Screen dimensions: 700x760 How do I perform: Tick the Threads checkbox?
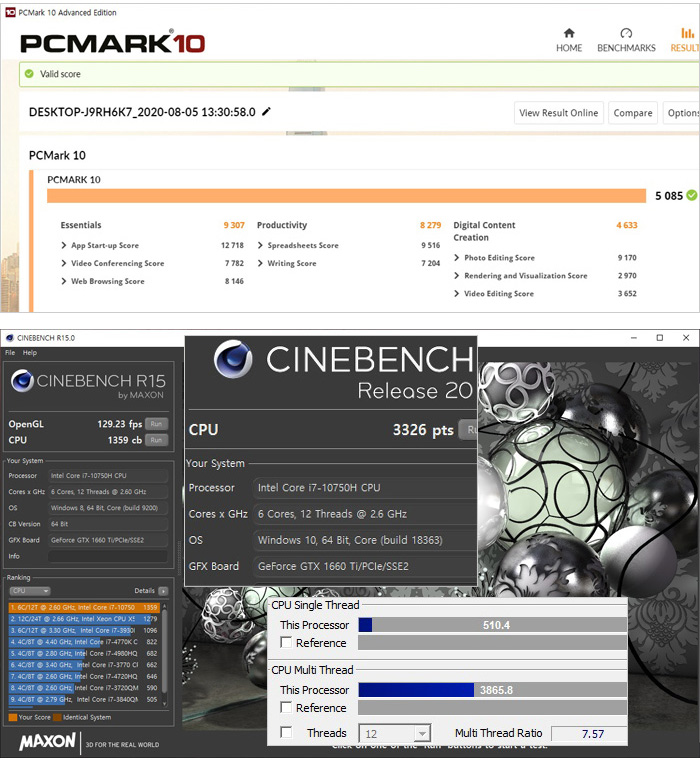point(287,733)
